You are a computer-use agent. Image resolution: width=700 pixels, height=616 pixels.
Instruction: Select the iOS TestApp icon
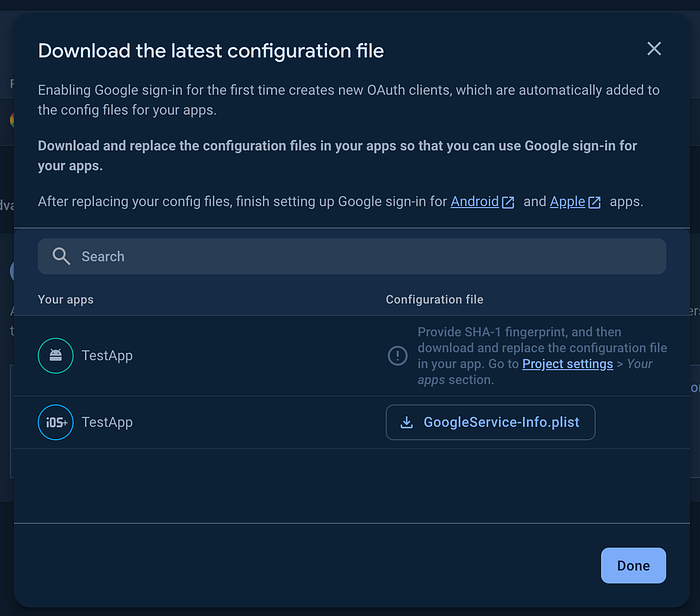click(56, 422)
